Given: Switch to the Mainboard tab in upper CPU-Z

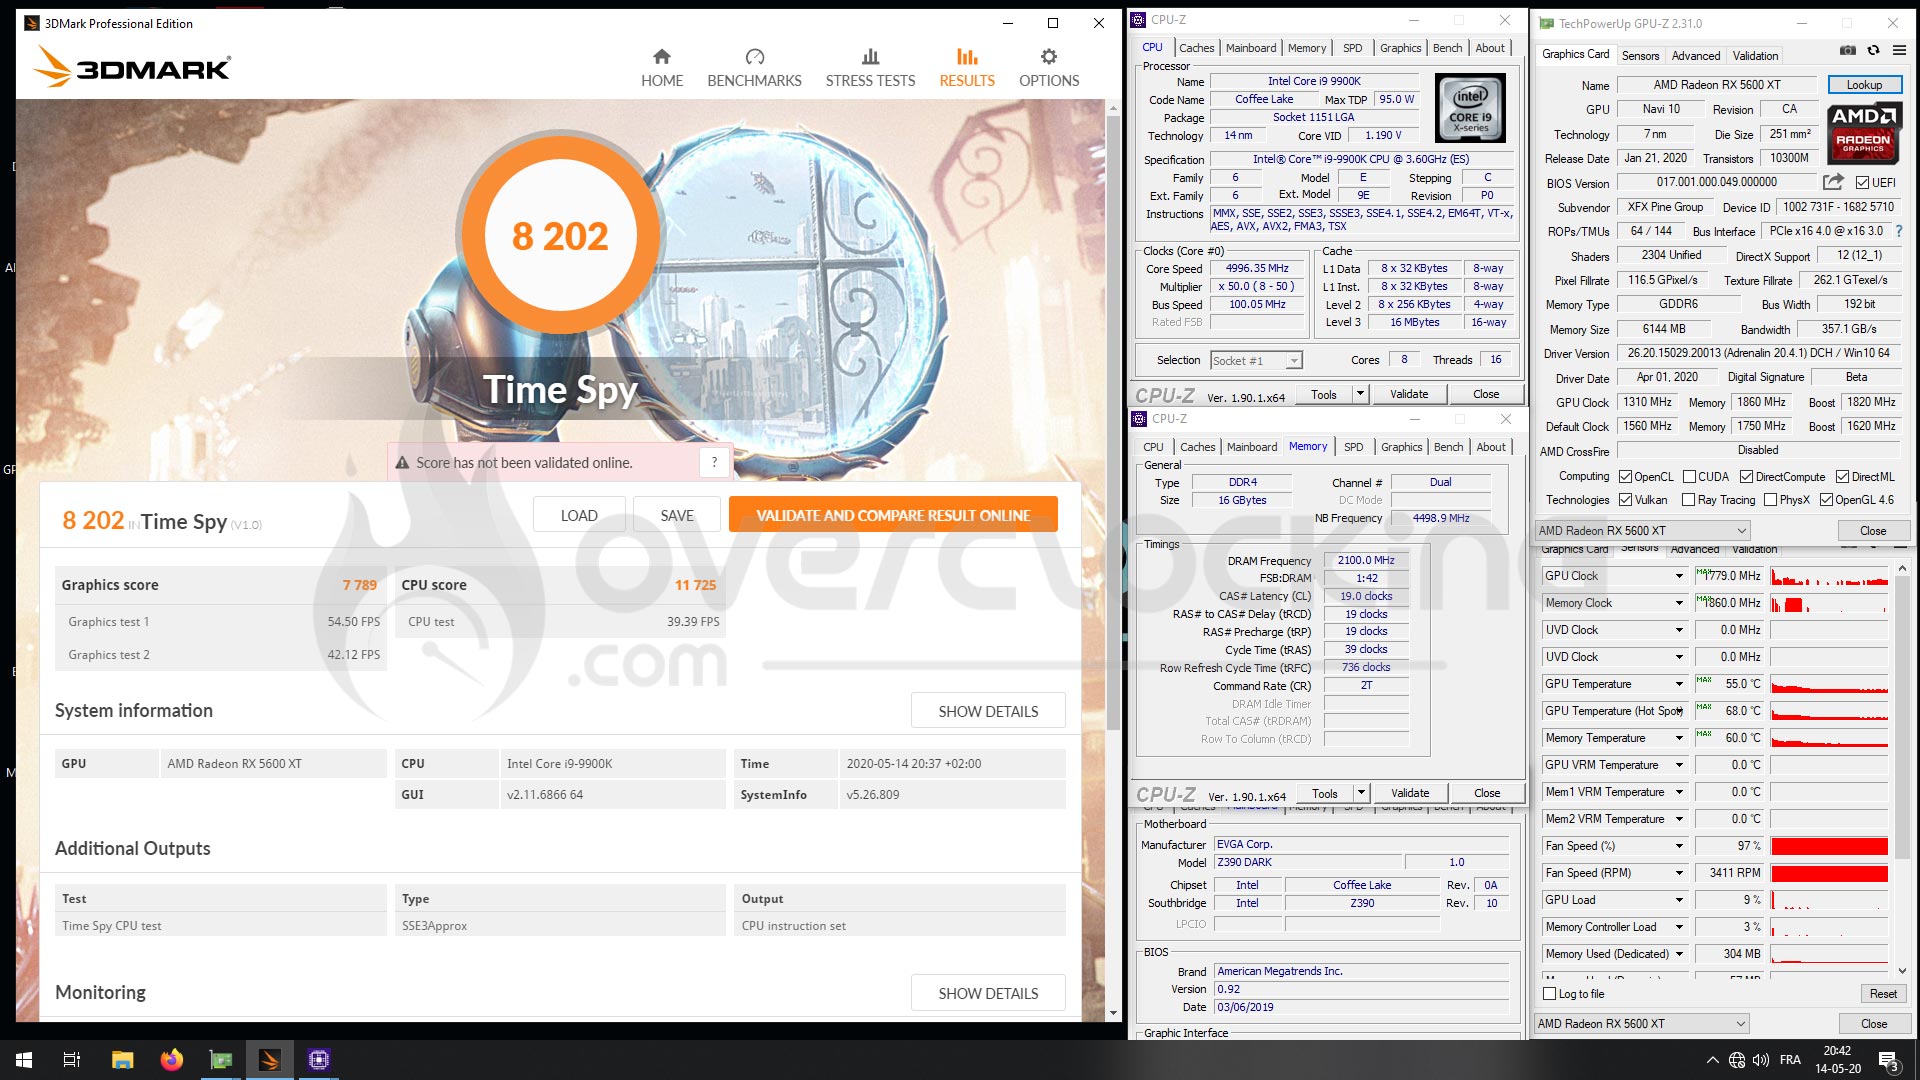Looking at the screenshot, I should 1251,48.
